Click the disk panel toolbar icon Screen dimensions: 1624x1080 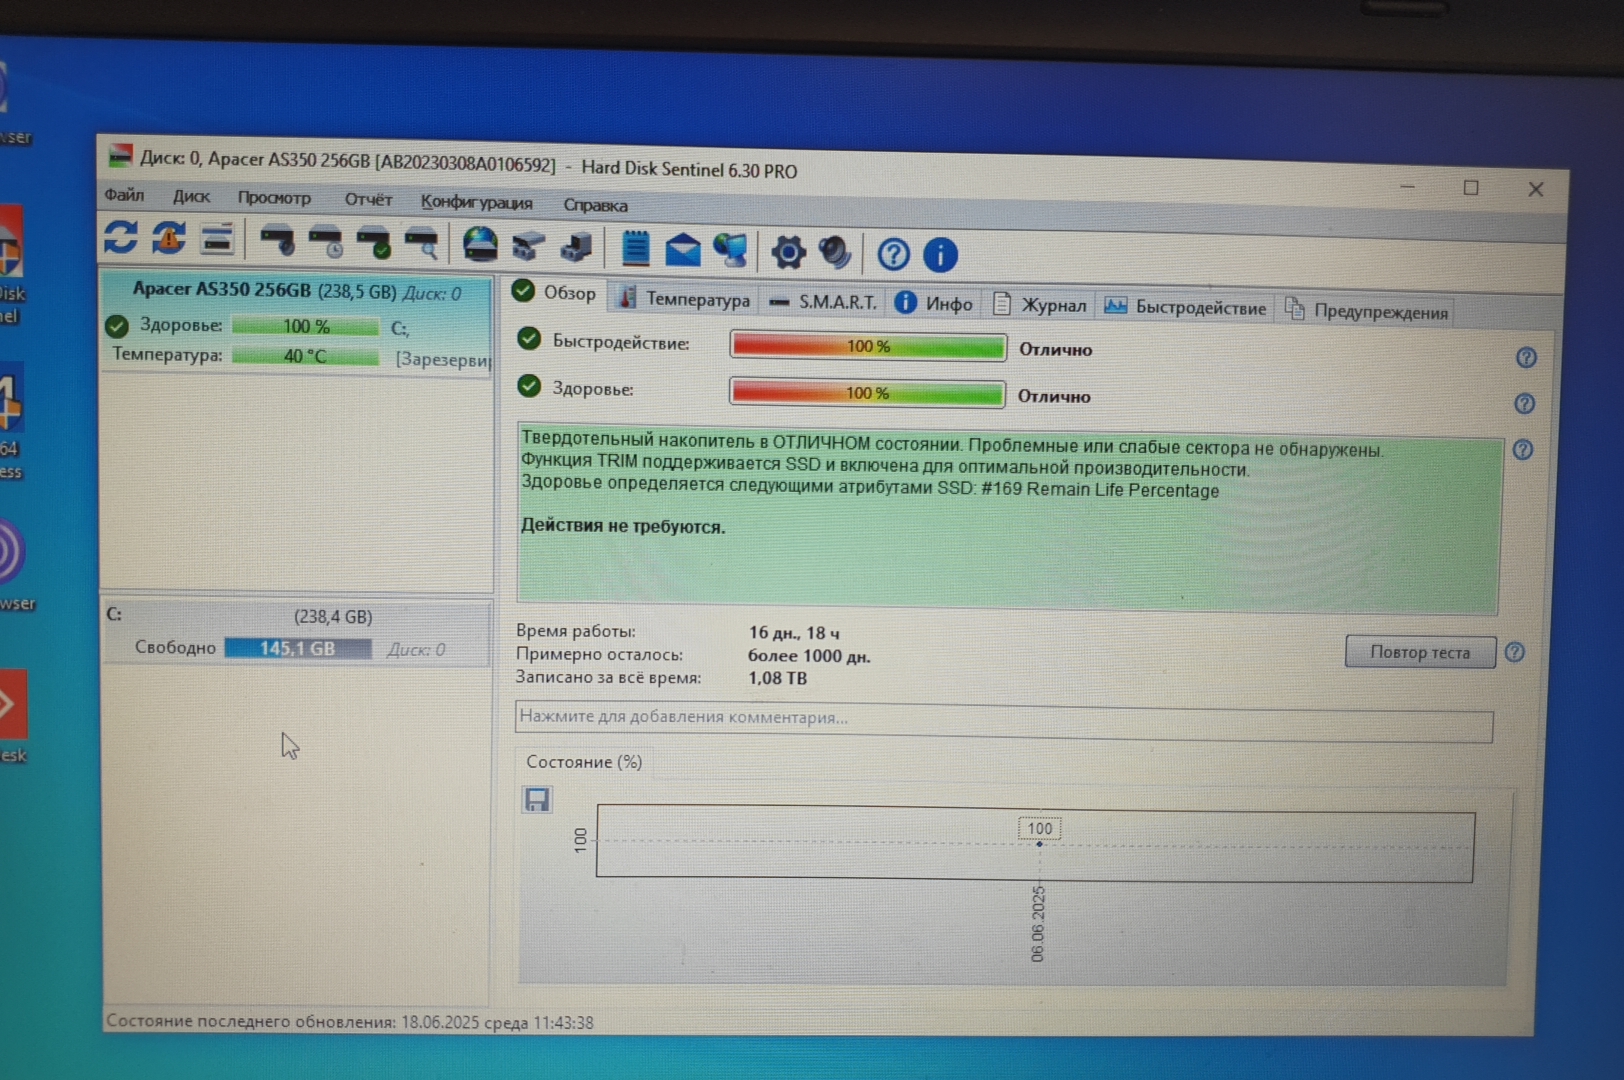click(x=217, y=239)
